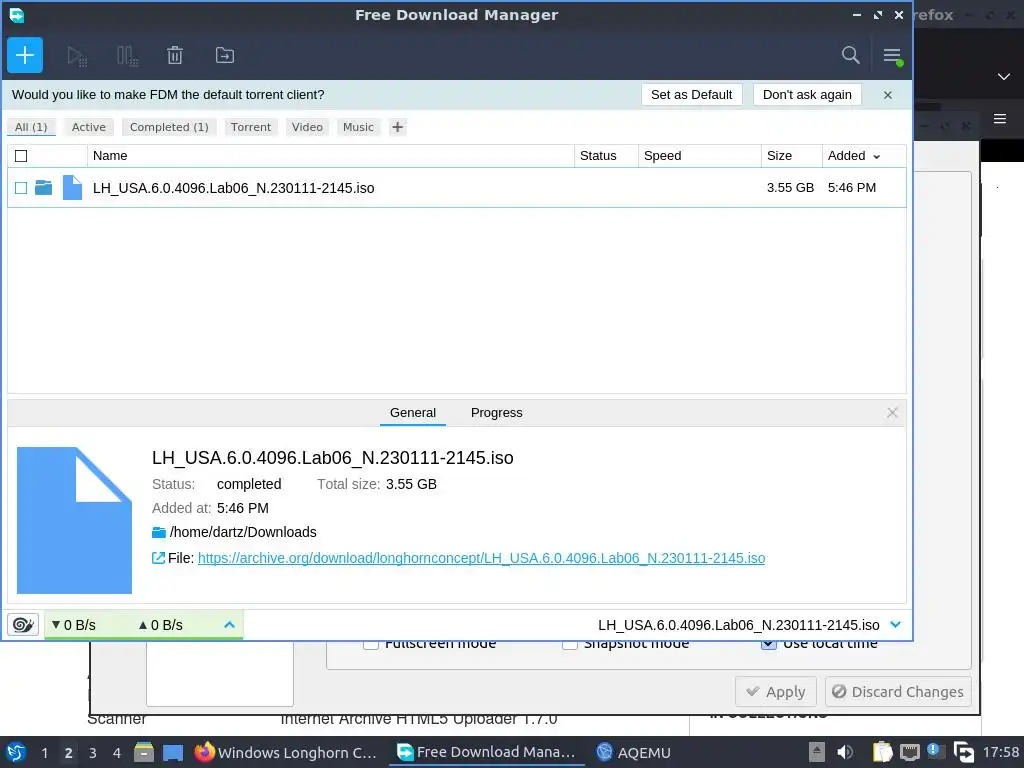This screenshot has height=768, width=1024.
Task: Switch to workspace 3 in taskbar
Action: (x=93, y=753)
